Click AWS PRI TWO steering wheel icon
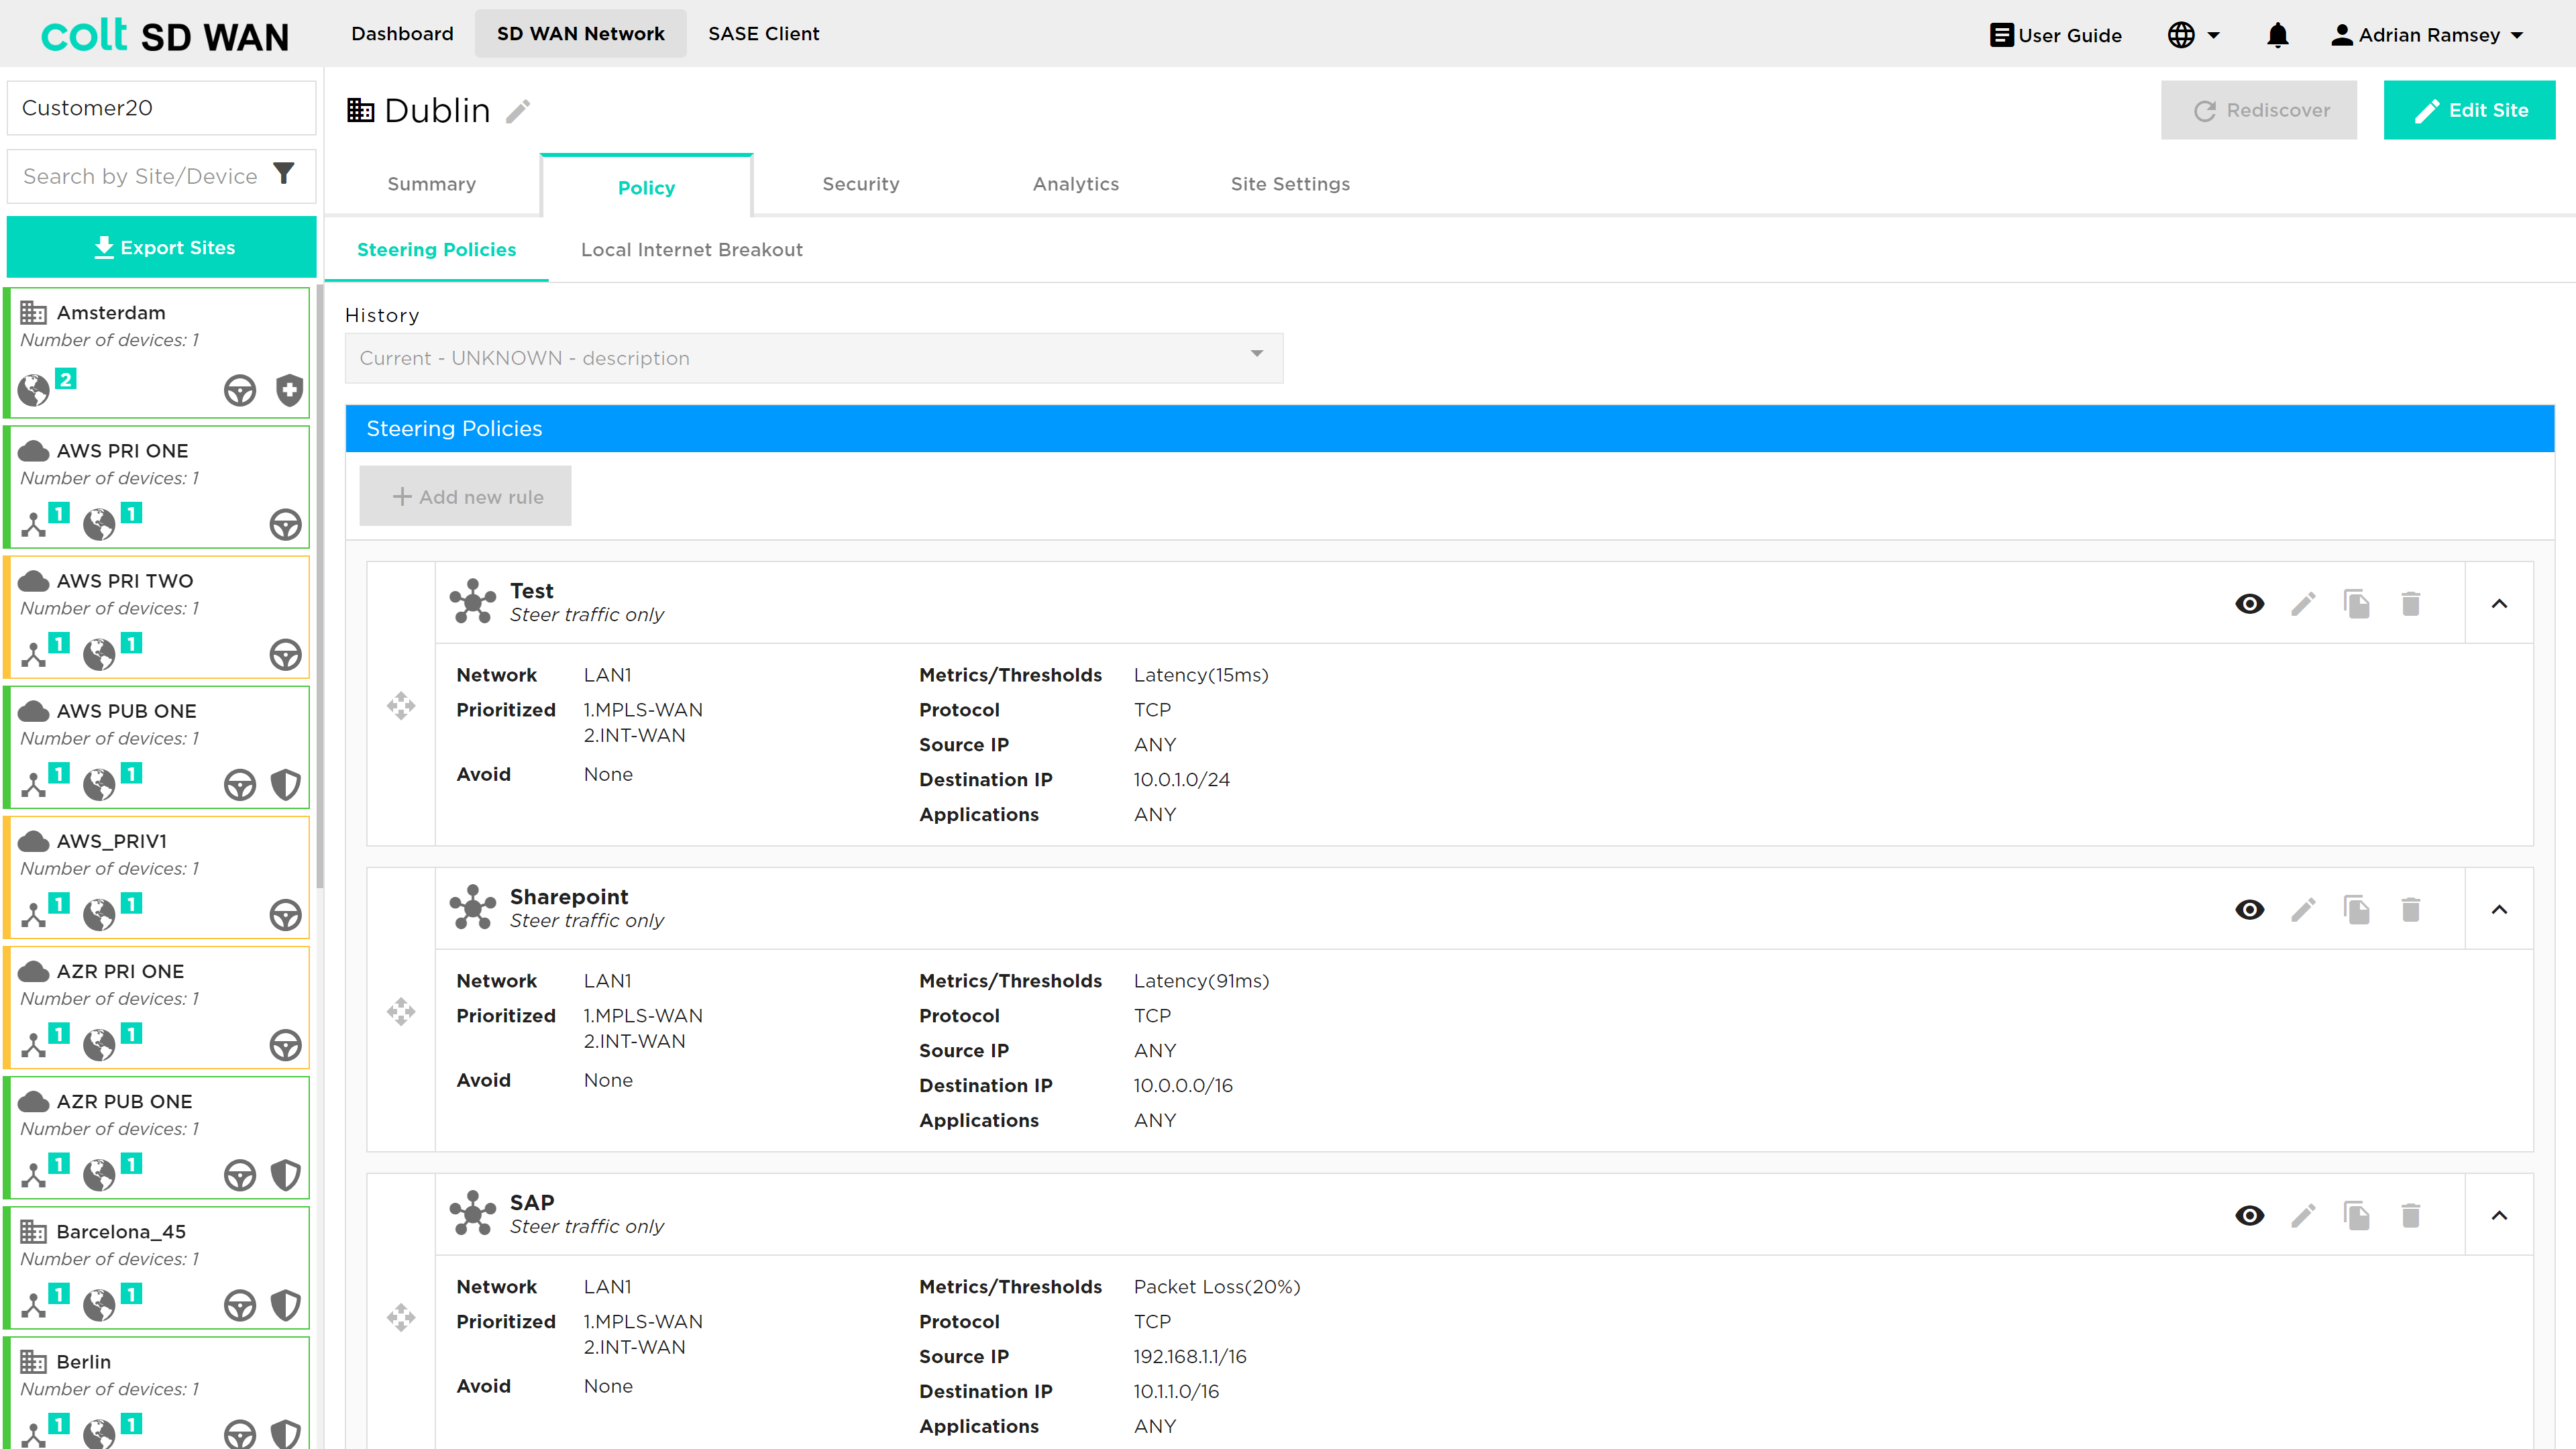Screen dimensions: 2576x1449 (286, 655)
